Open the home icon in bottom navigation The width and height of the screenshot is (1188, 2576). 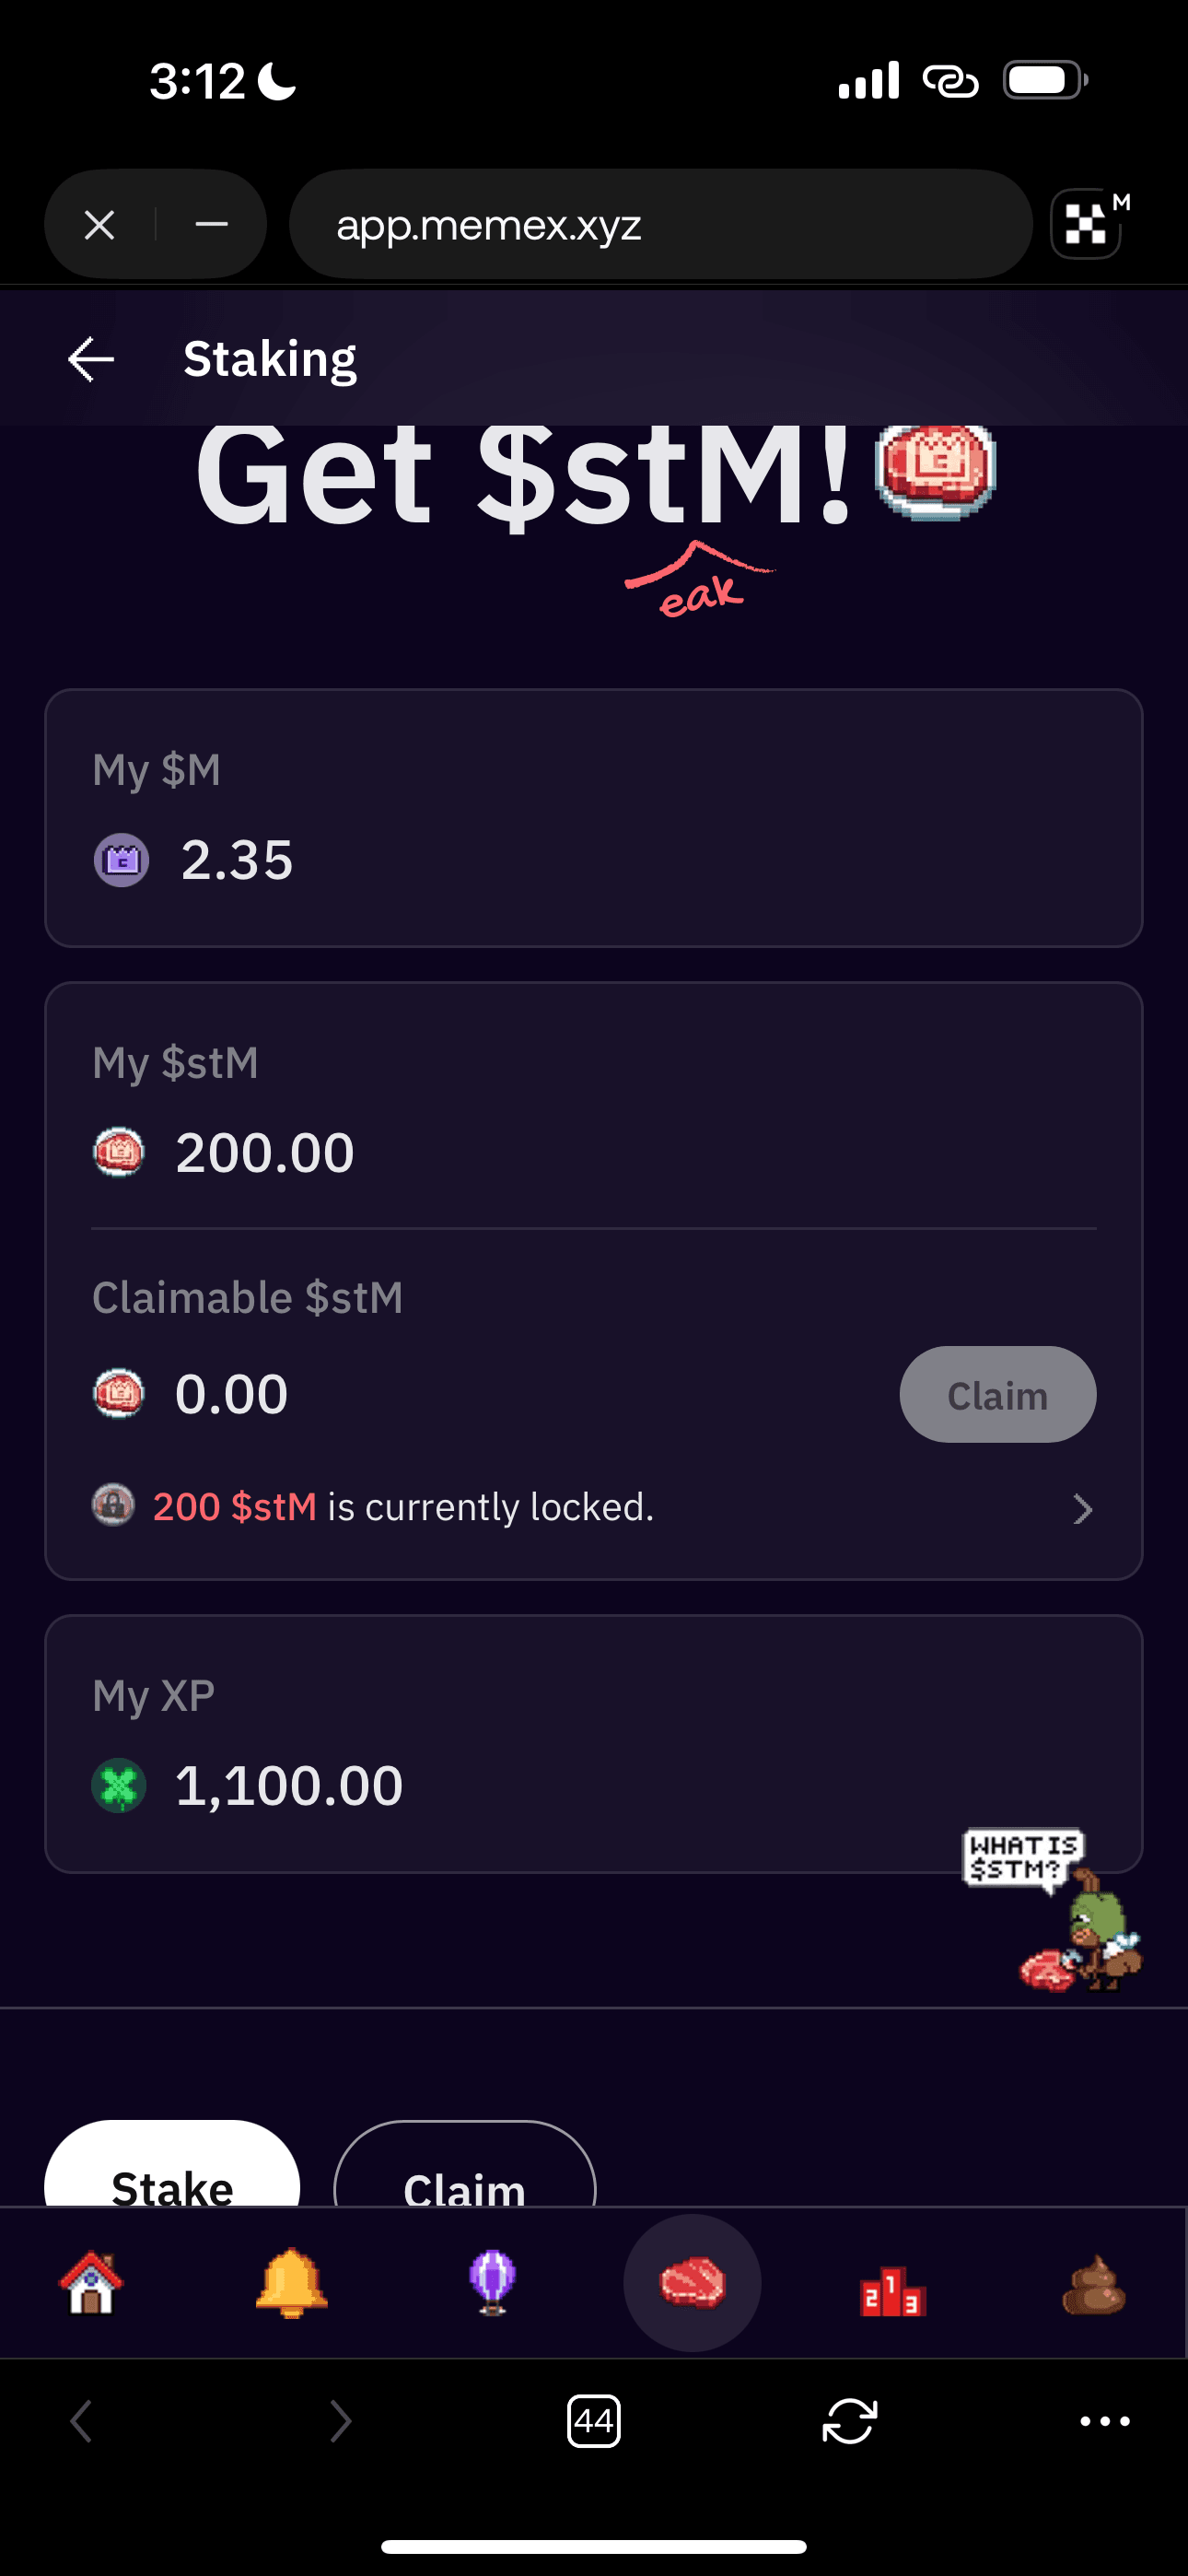91,2283
